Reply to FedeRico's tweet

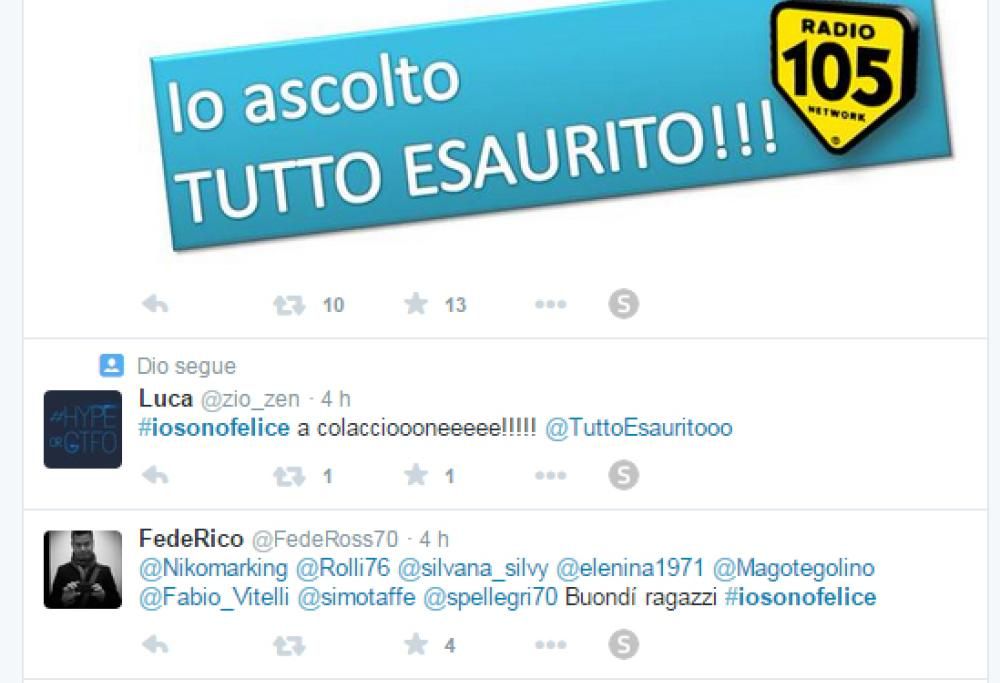click(x=155, y=645)
